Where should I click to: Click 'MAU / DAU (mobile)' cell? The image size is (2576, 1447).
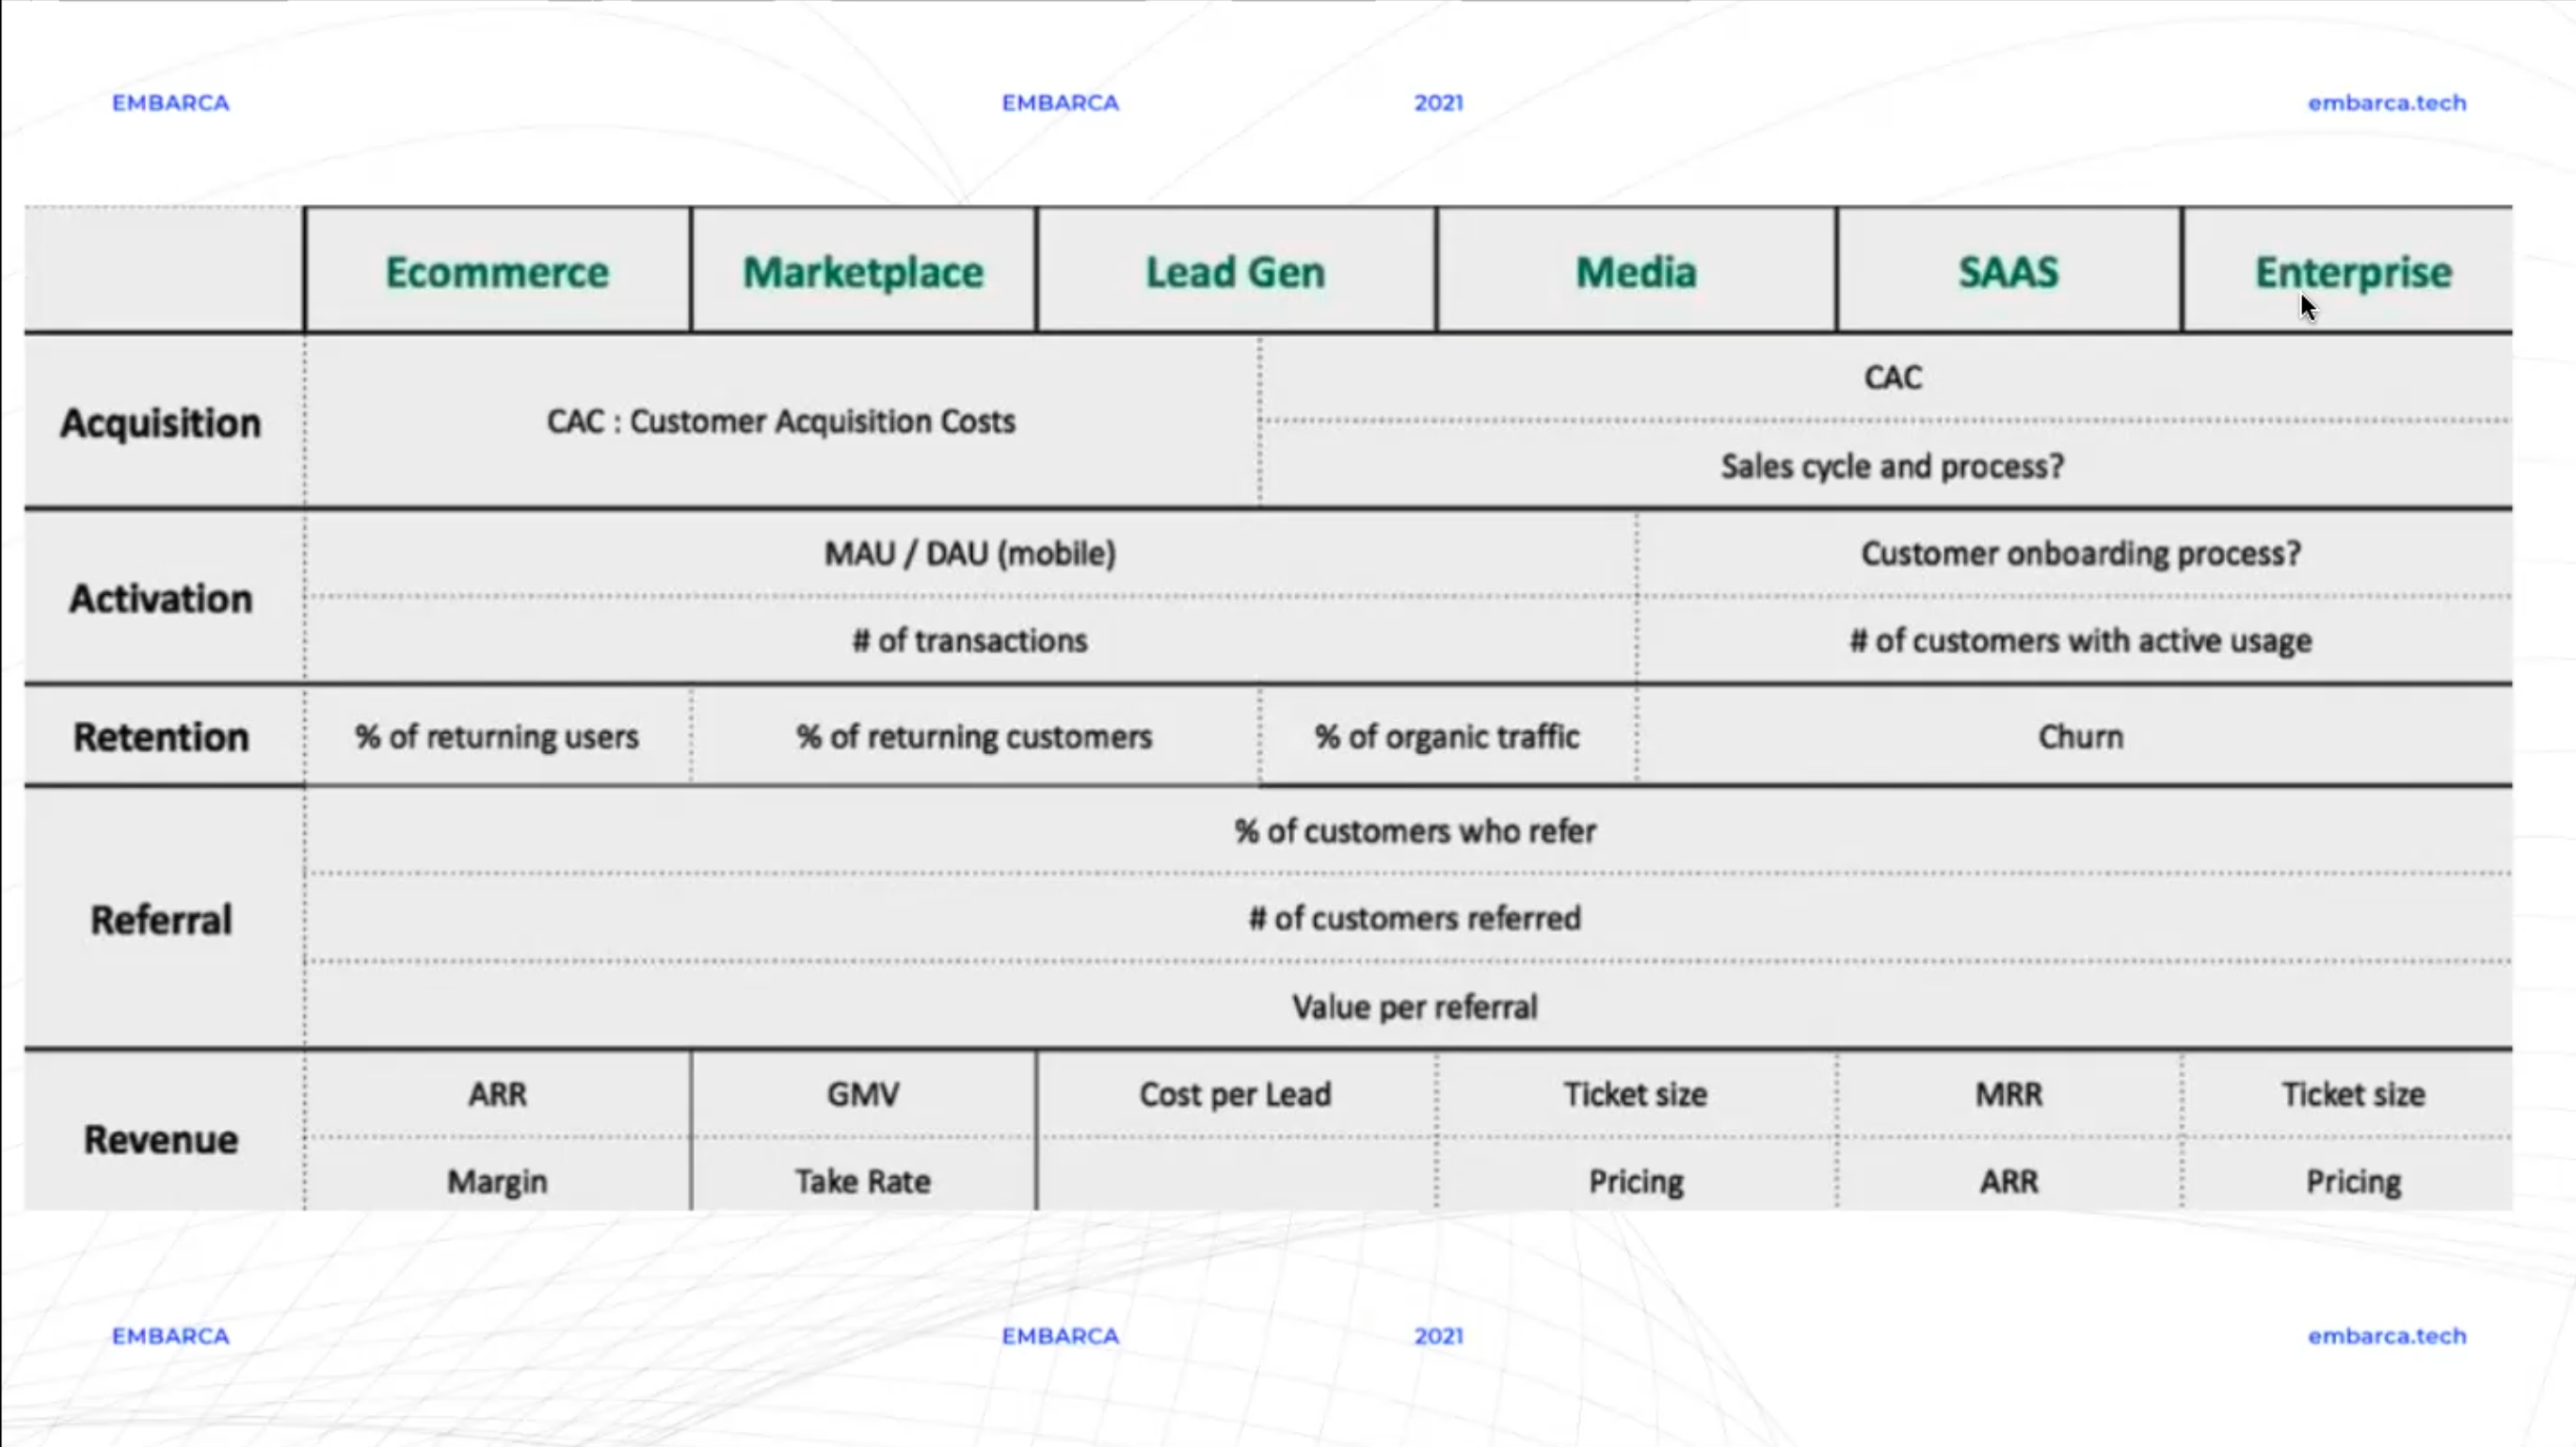[970, 553]
